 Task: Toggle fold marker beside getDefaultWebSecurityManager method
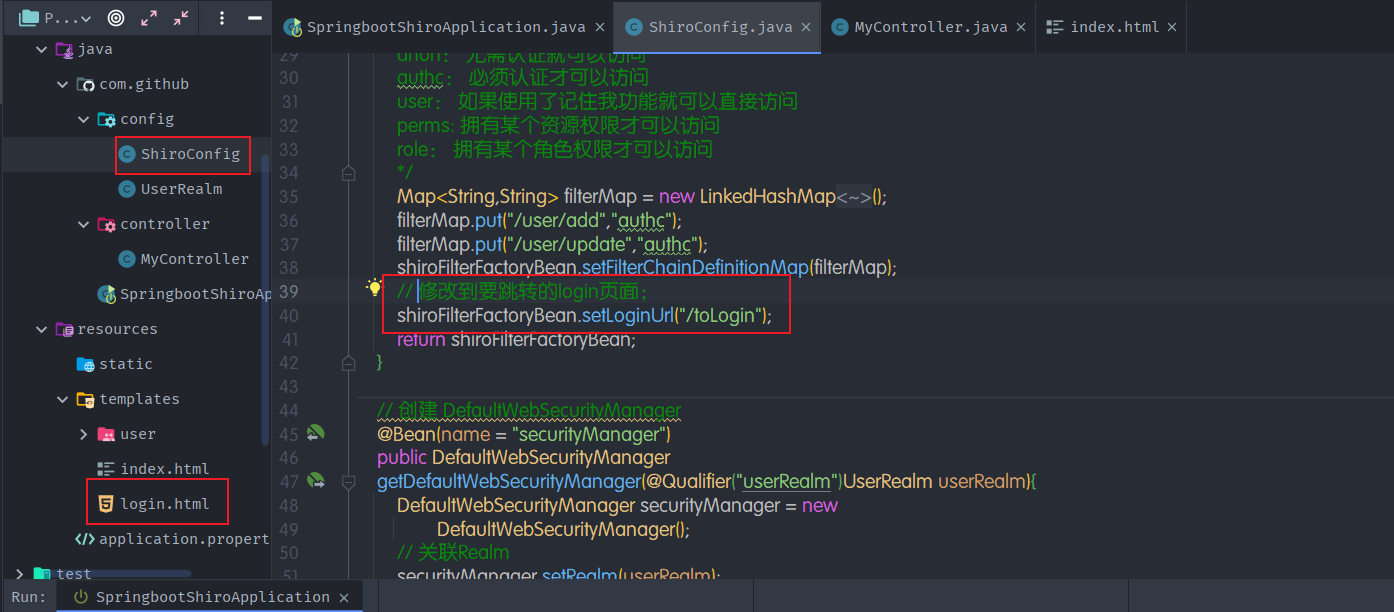coord(348,481)
